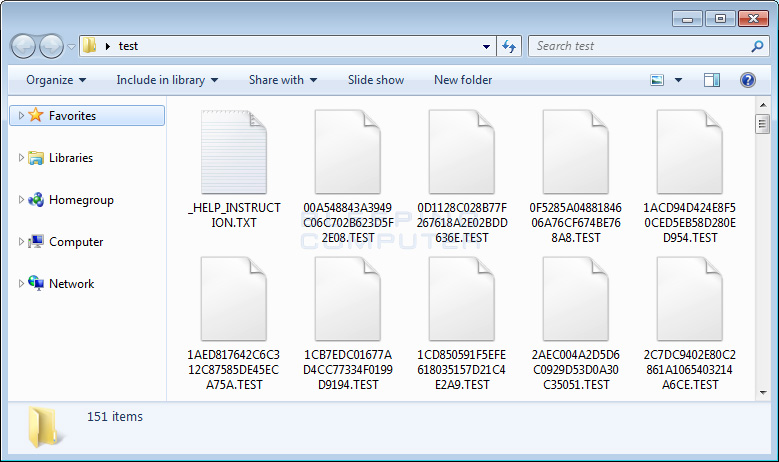Click the test breadcrumb in address bar
Image resolution: width=779 pixels, height=462 pixels.
[128, 46]
